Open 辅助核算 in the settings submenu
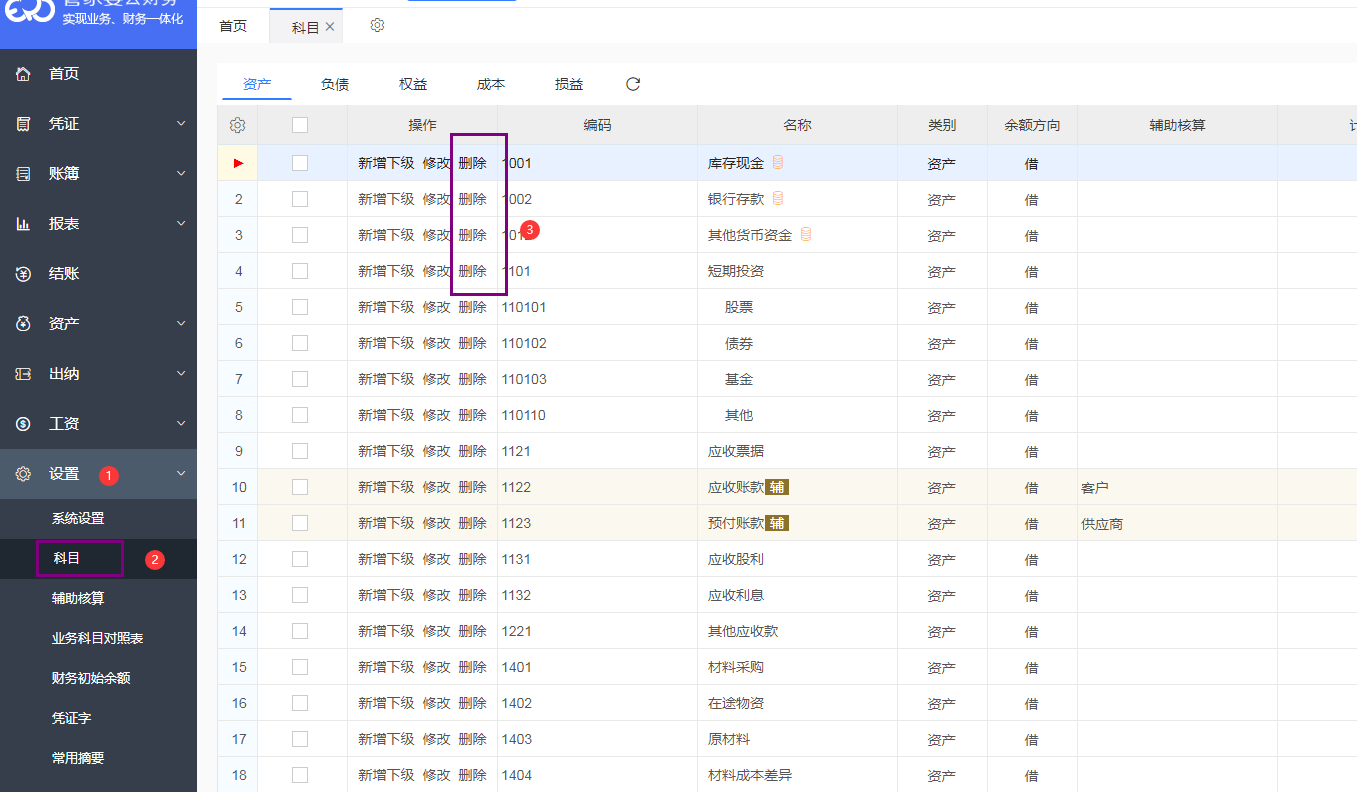This screenshot has width=1357, height=792. pyautogui.click(x=78, y=598)
